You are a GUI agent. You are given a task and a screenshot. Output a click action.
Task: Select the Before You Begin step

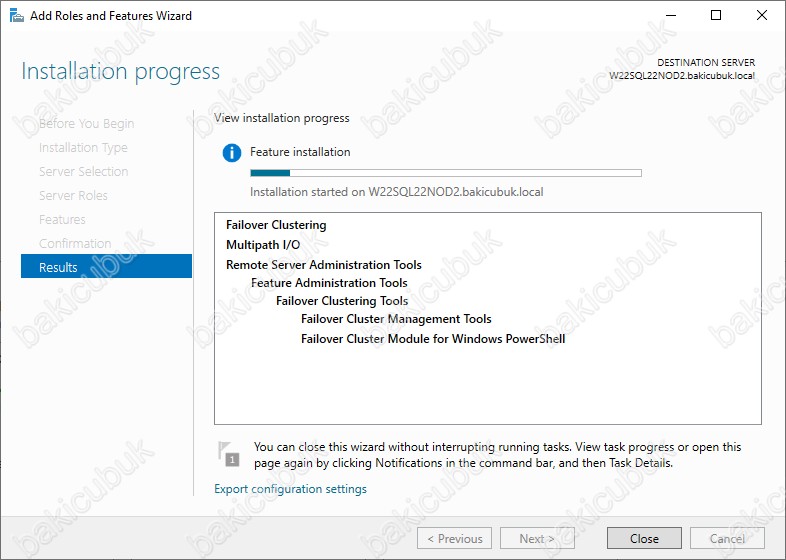point(86,123)
